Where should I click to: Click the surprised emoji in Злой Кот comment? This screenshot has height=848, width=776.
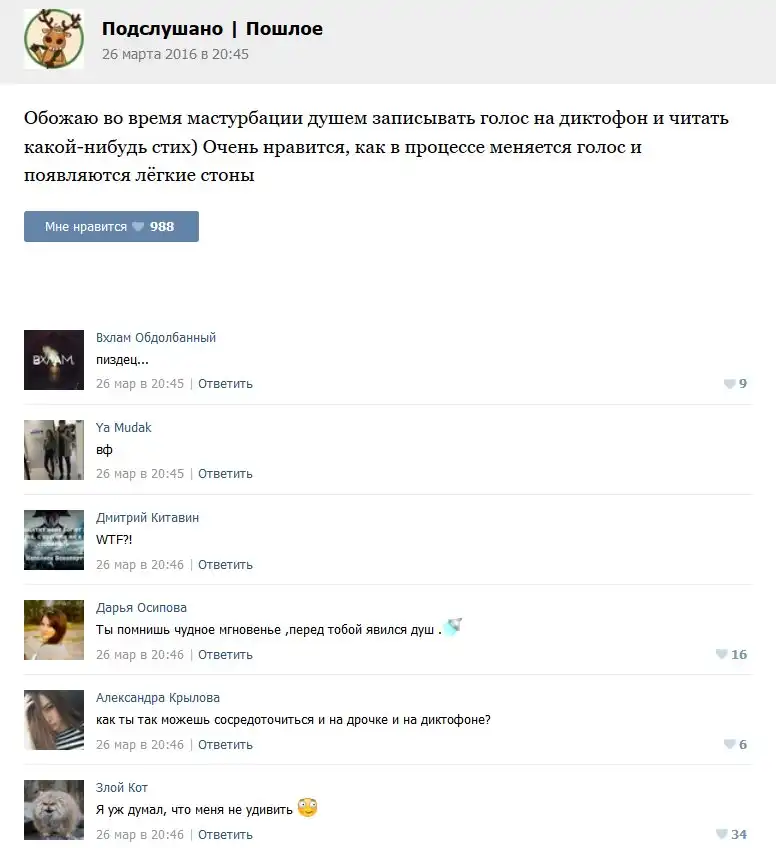pos(307,807)
